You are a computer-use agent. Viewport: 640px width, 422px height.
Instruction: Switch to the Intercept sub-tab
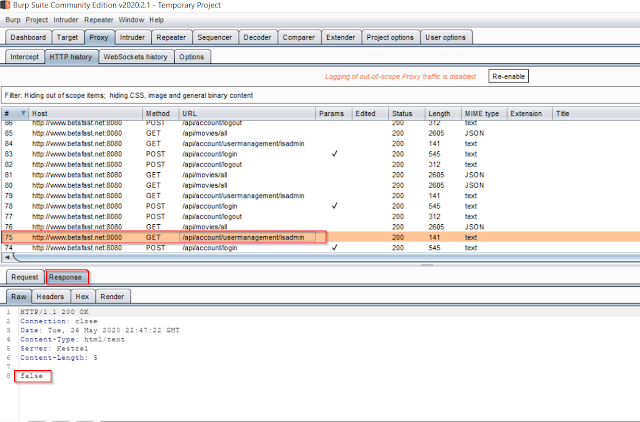point(24,57)
